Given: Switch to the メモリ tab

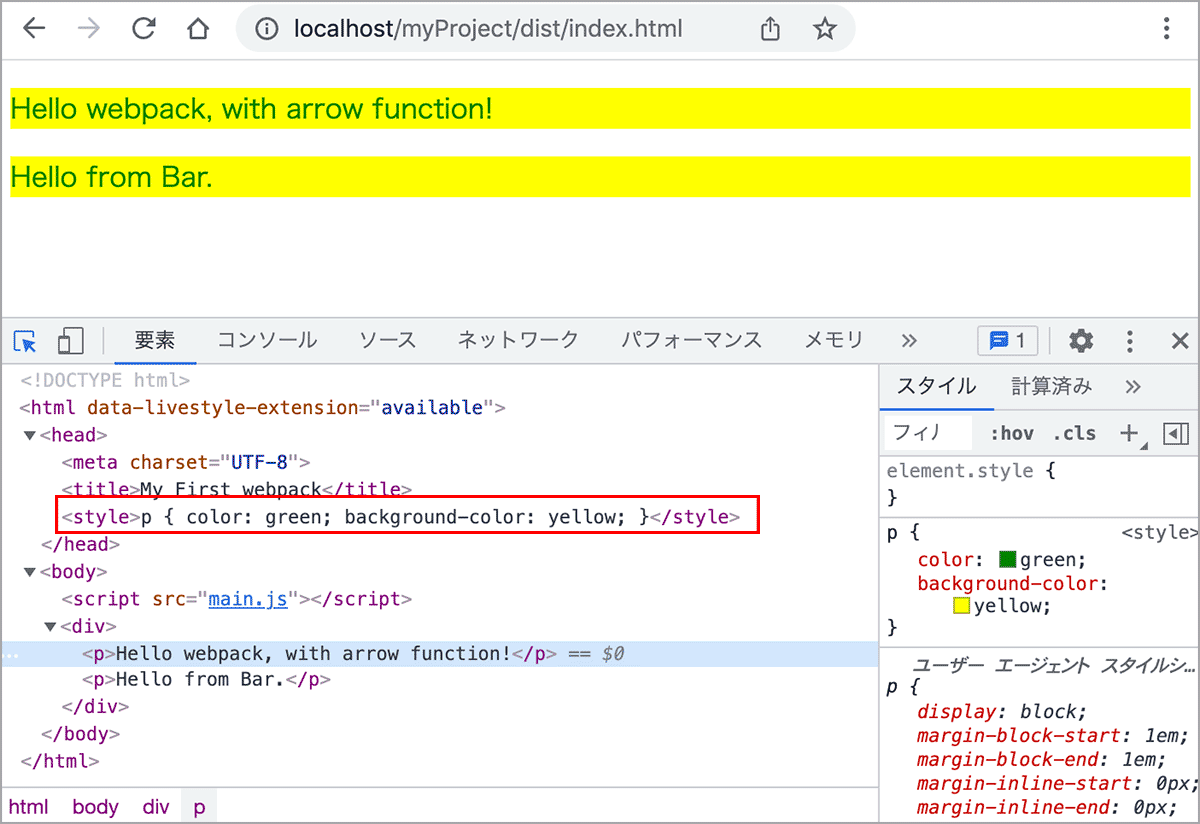Looking at the screenshot, I should point(834,340).
